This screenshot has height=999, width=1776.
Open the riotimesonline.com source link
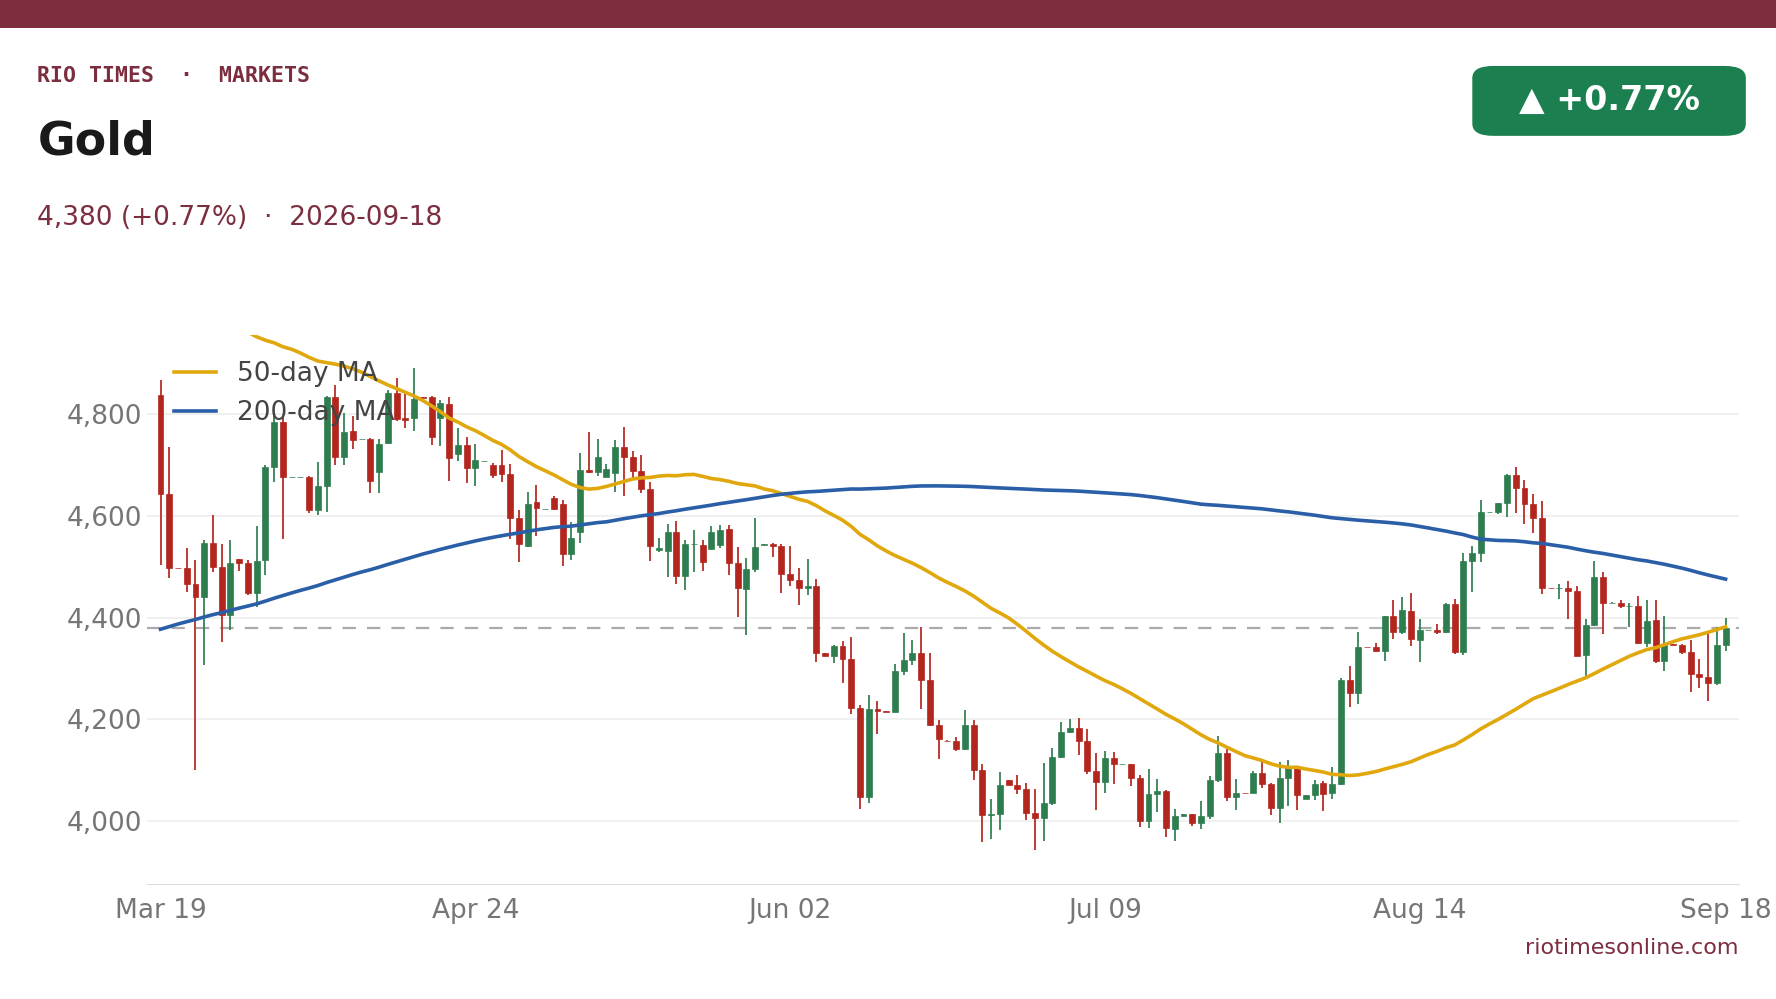pyautogui.click(x=1631, y=947)
